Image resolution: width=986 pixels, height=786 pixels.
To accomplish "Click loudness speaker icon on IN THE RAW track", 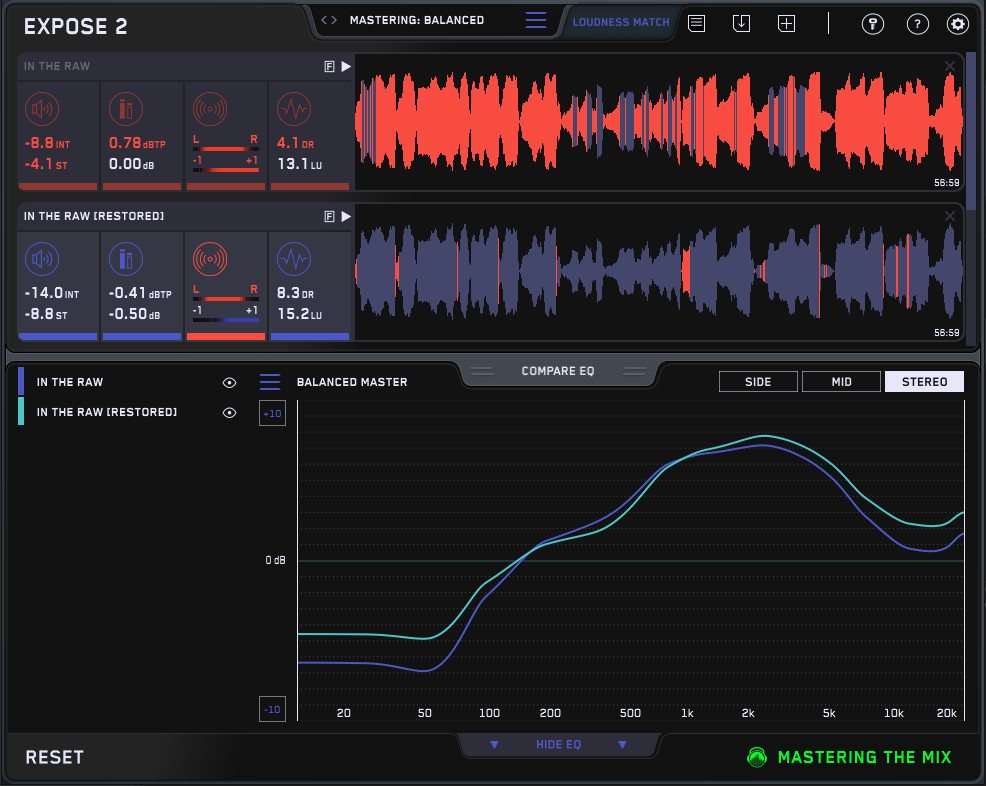I will pos(41,107).
